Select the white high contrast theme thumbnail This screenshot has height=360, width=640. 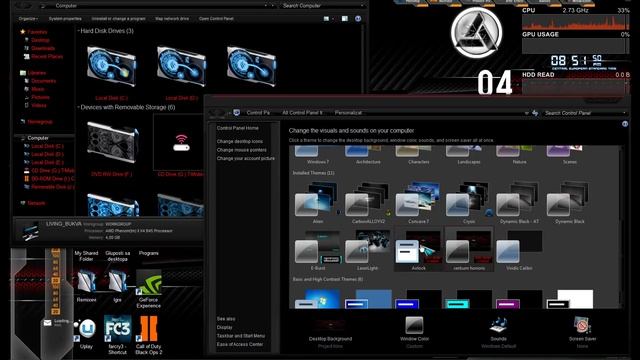point(570,299)
